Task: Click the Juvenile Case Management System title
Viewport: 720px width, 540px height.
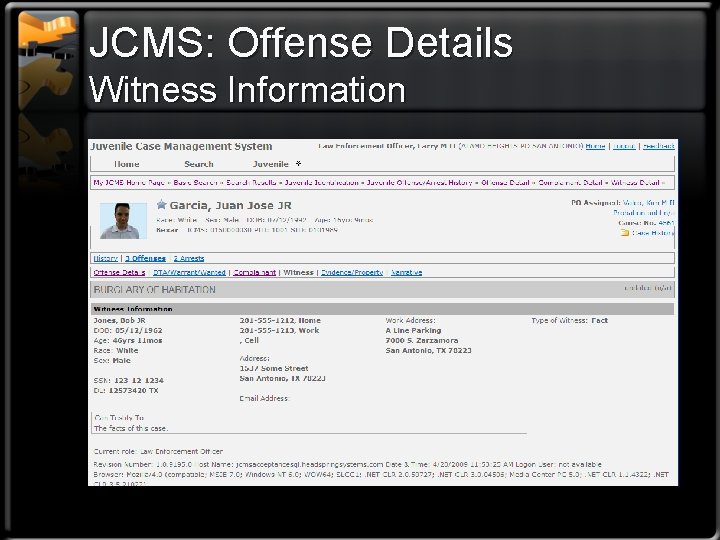Action: [181, 146]
